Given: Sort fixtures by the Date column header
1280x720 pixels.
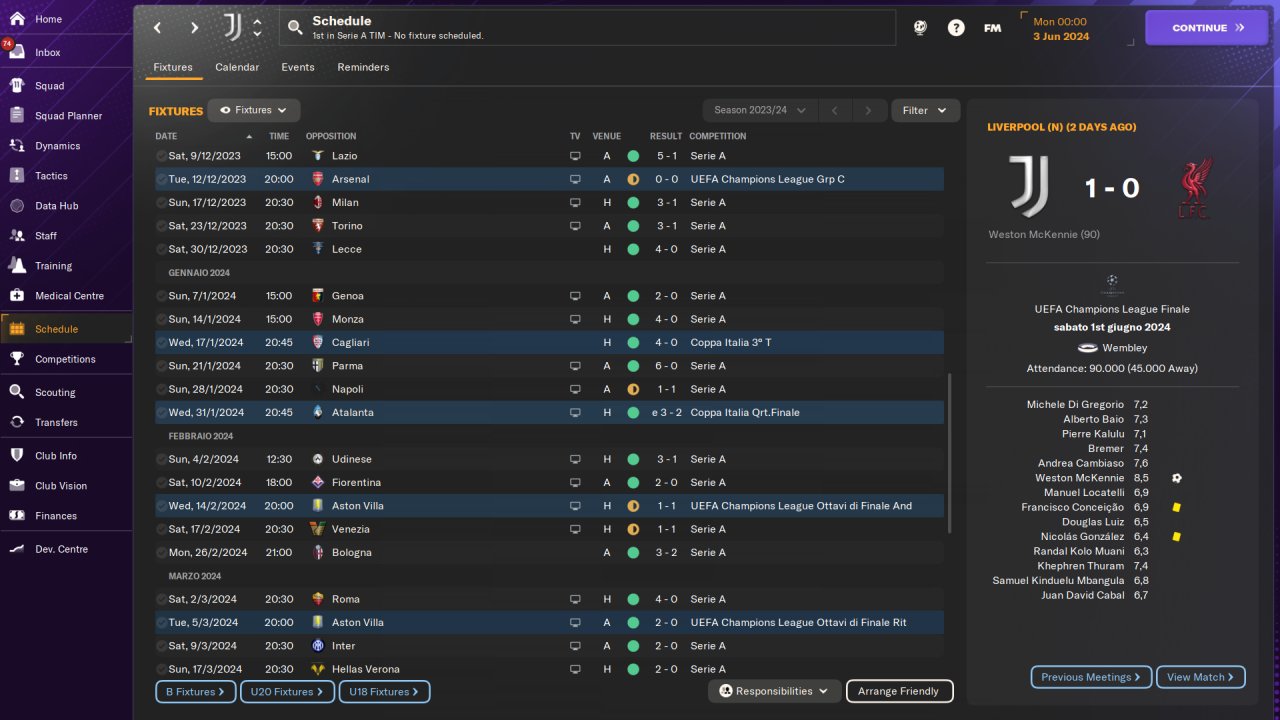Looking at the screenshot, I should [x=204, y=136].
